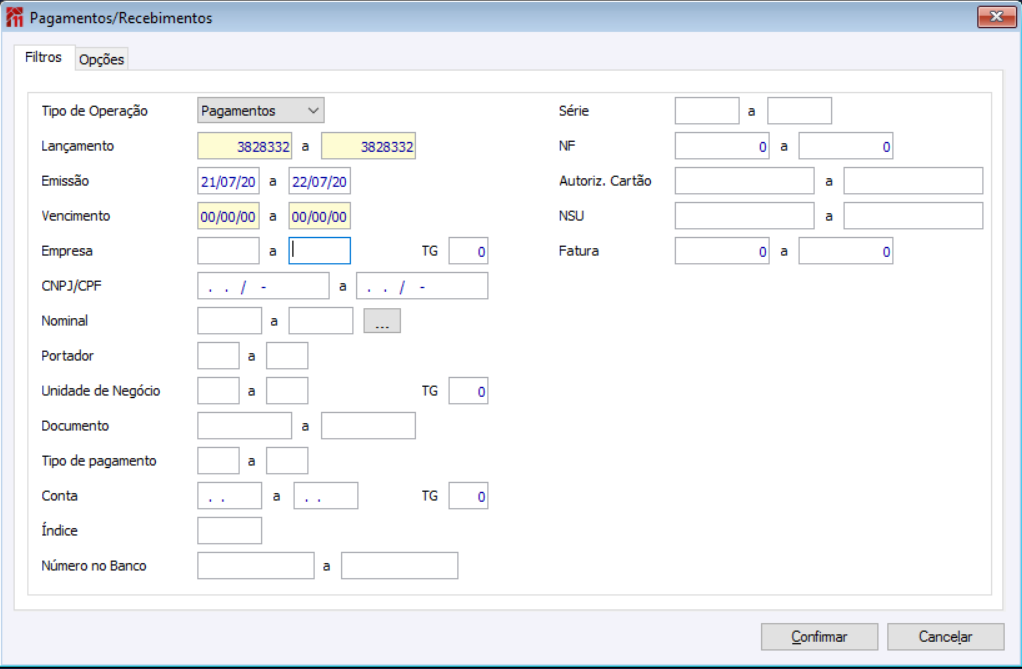
Task: Click the first Autoriz. Cartão field
Action: pyautogui.click(x=745, y=181)
